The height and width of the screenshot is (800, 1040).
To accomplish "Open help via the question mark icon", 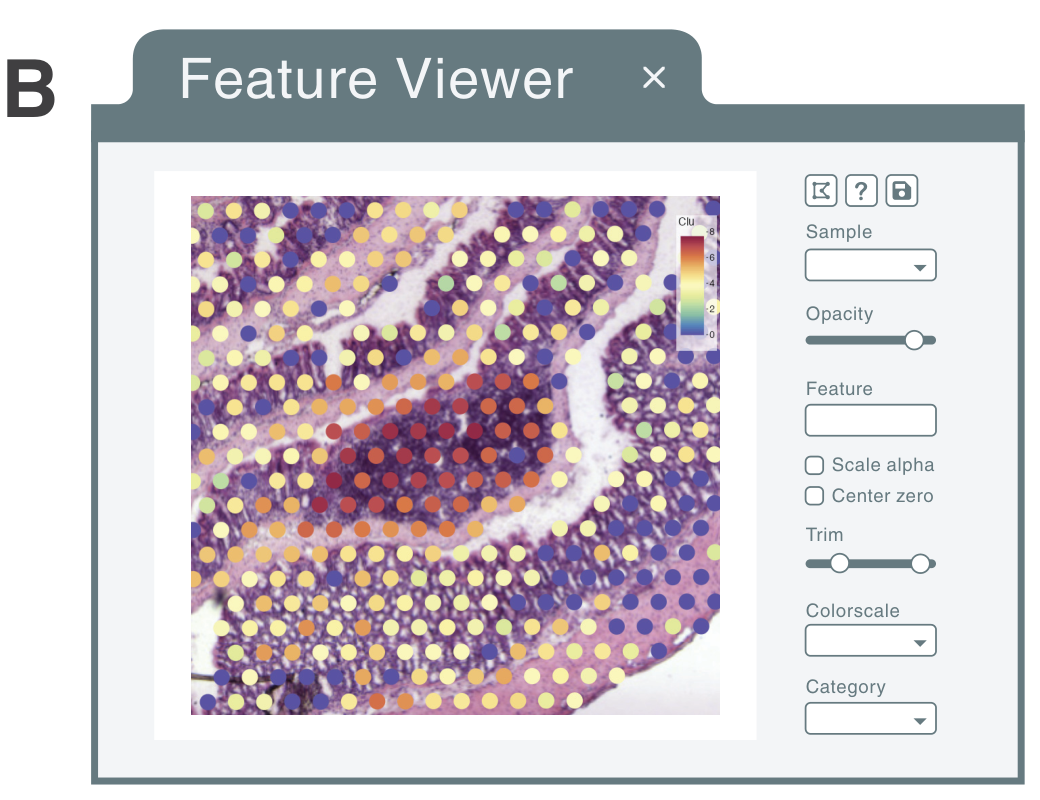I will [x=861, y=190].
